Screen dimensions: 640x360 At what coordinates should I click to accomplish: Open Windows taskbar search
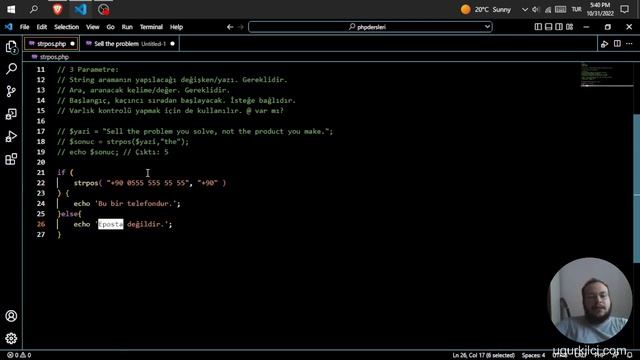[34, 9]
